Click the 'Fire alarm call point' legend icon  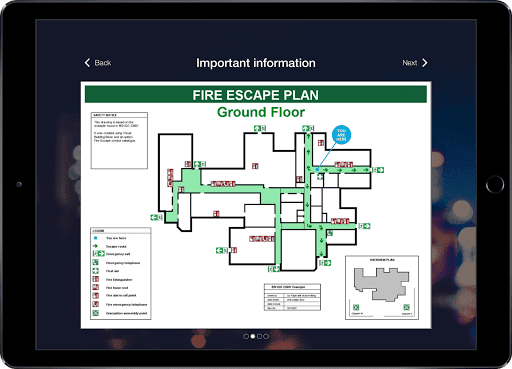pyautogui.click(x=96, y=295)
